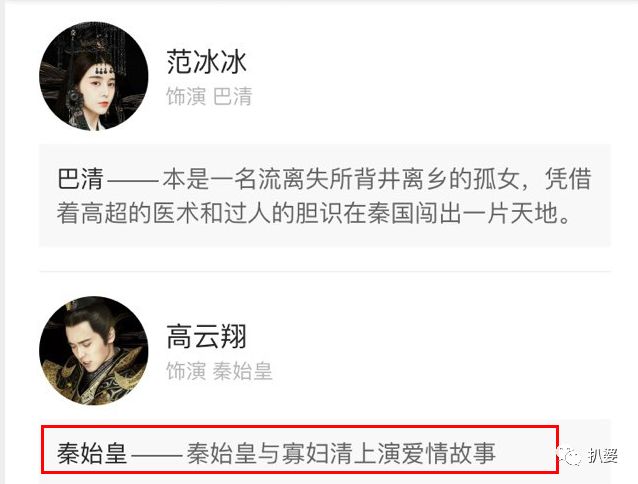Click the word 凭借 ending the first description line
Image resolution: width=638 pixels, height=484 pixels.
(568, 179)
